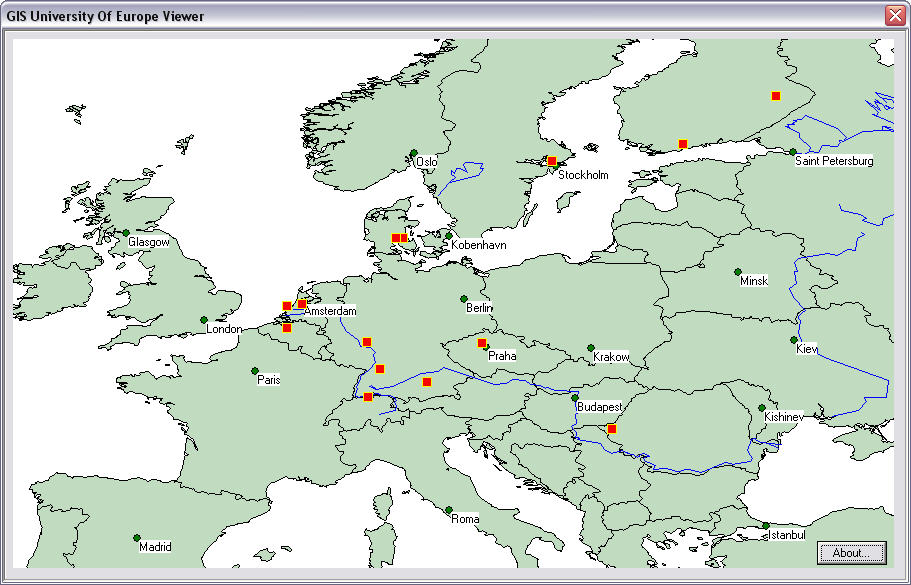Select the green city dot for Budapest
The width and height of the screenshot is (911, 585).
(x=575, y=398)
